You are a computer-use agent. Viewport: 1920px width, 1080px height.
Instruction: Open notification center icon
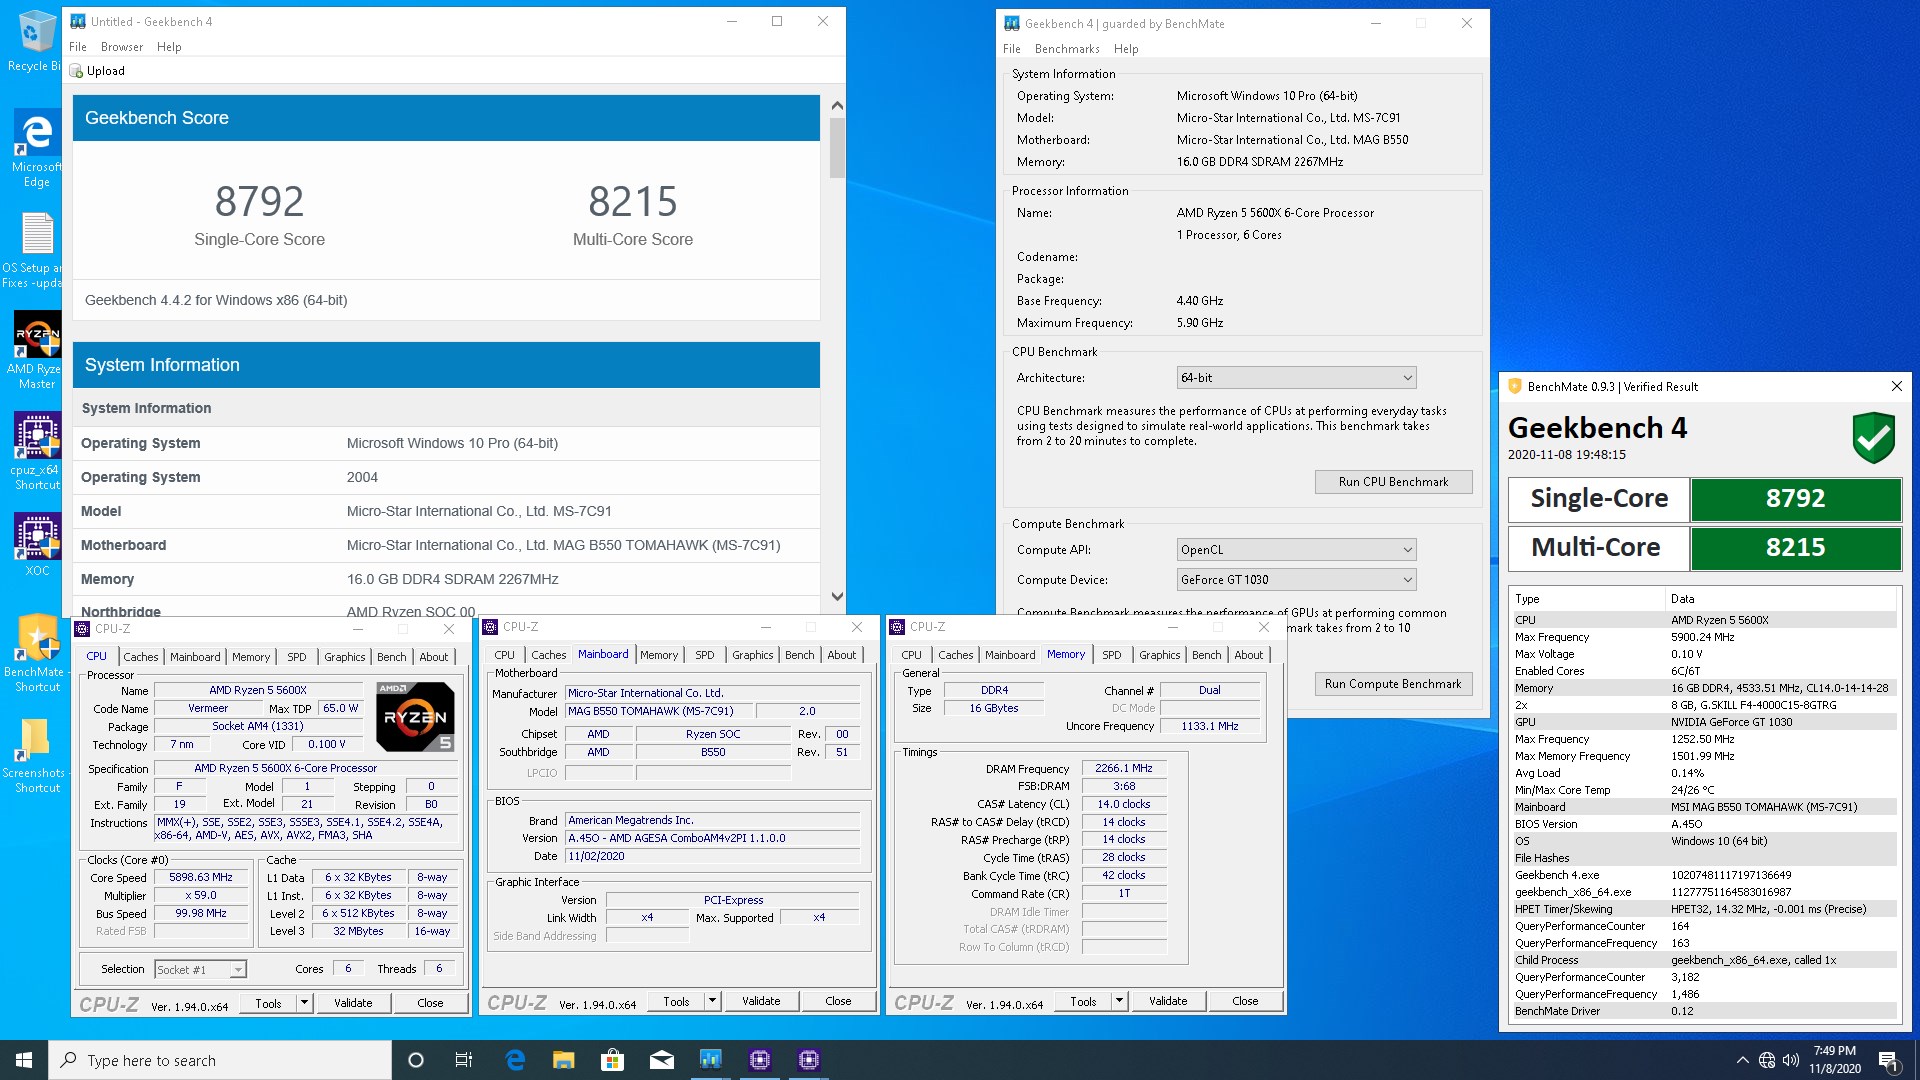(x=1888, y=1060)
